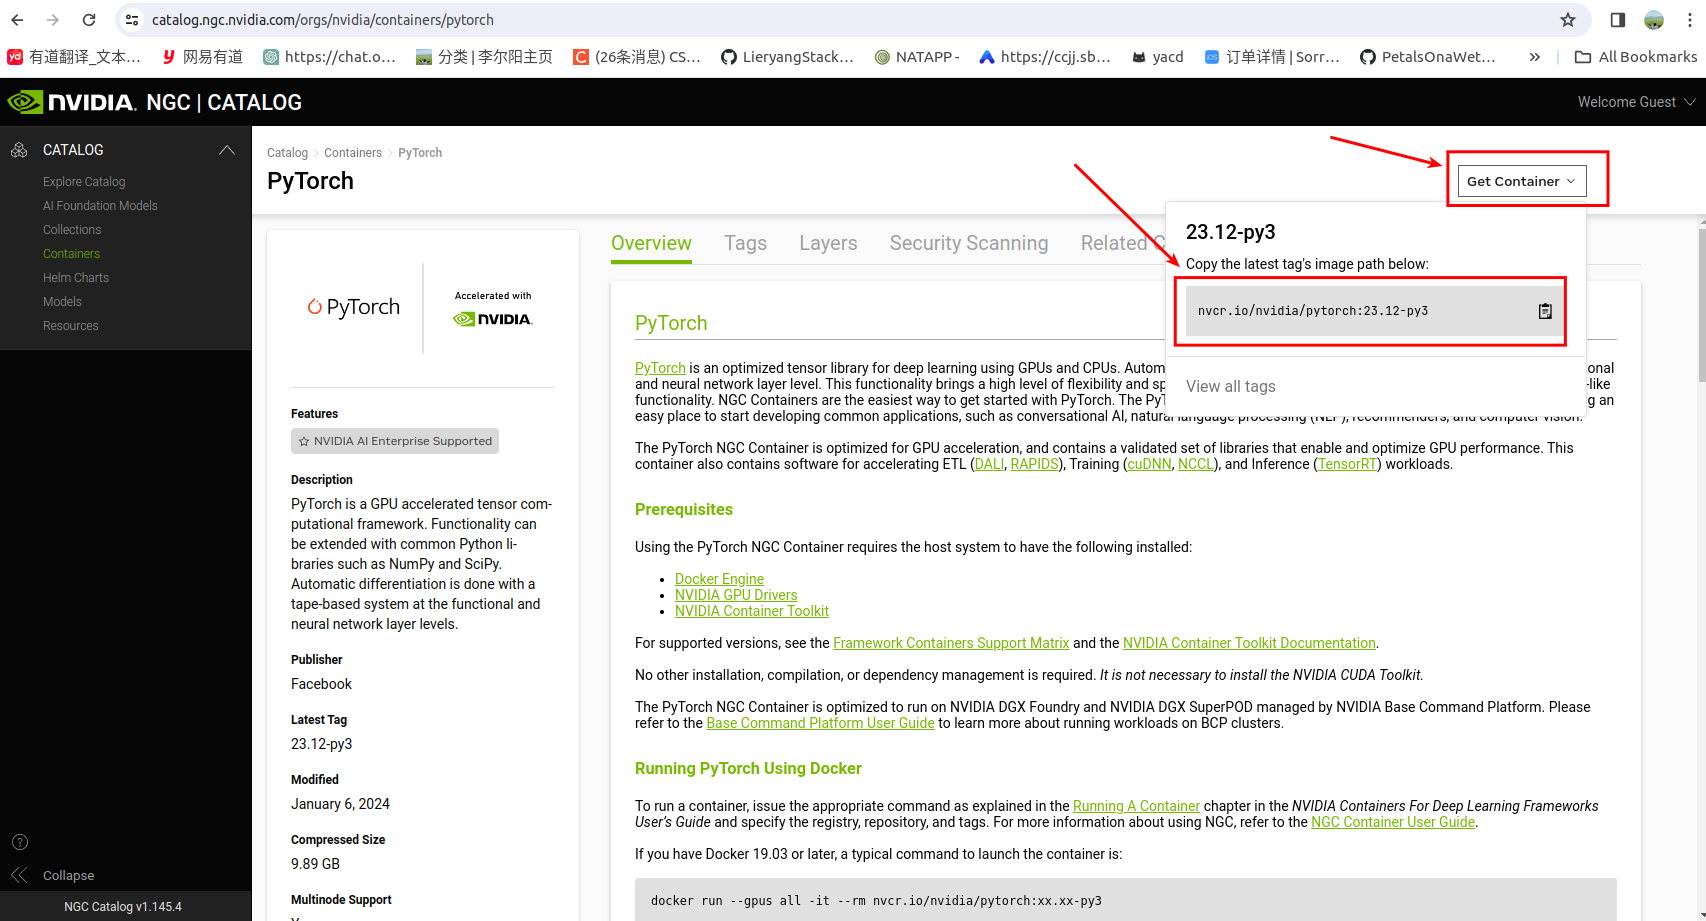This screenshot has height=921, width=1706.
Task: Go forward in browser history
Action: point(53,20)
